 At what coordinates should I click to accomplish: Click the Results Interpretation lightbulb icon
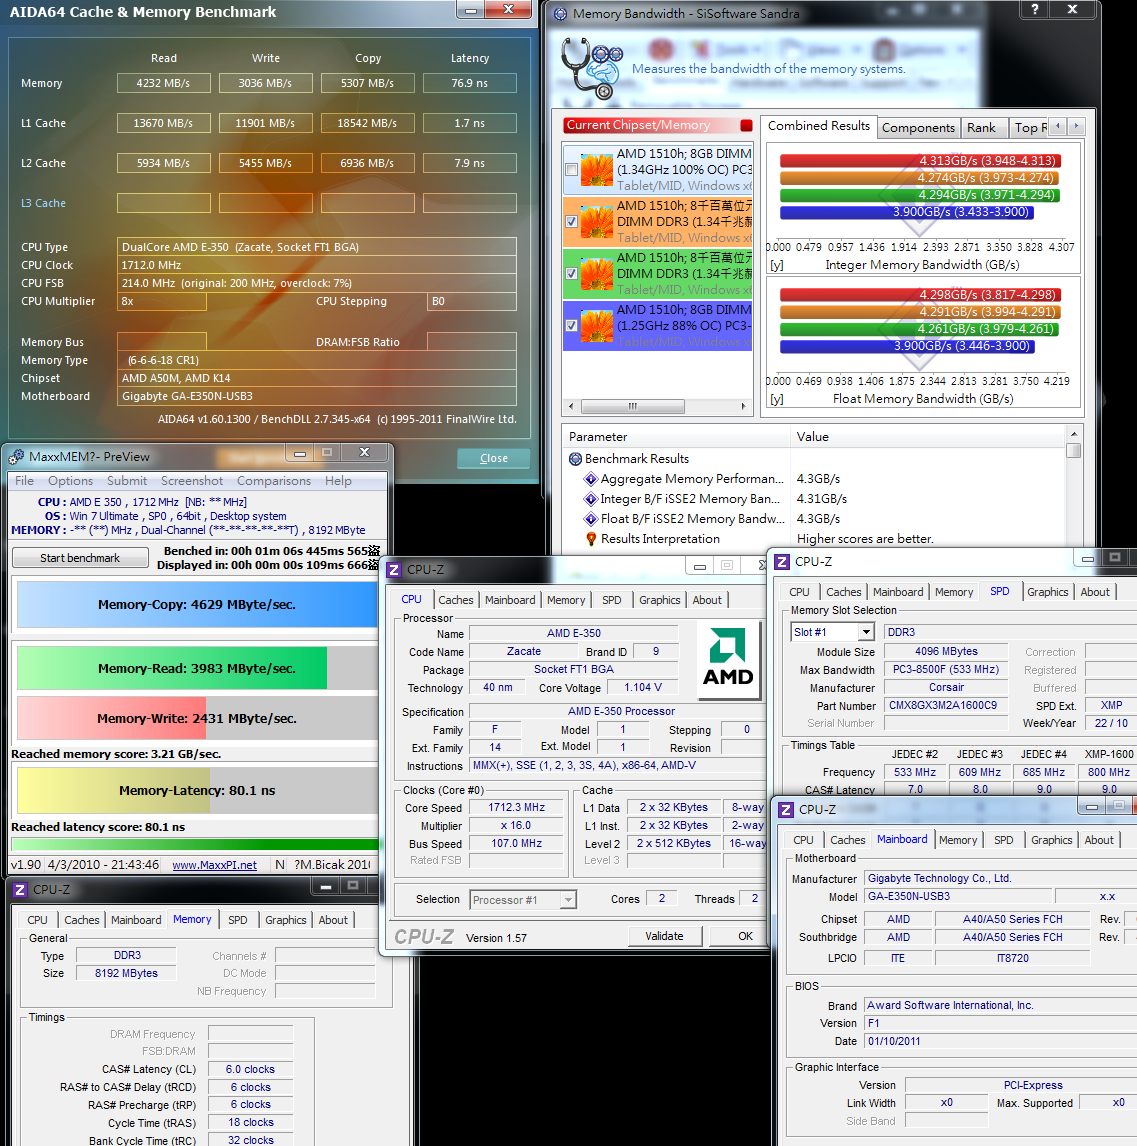[x=591, y=539]
